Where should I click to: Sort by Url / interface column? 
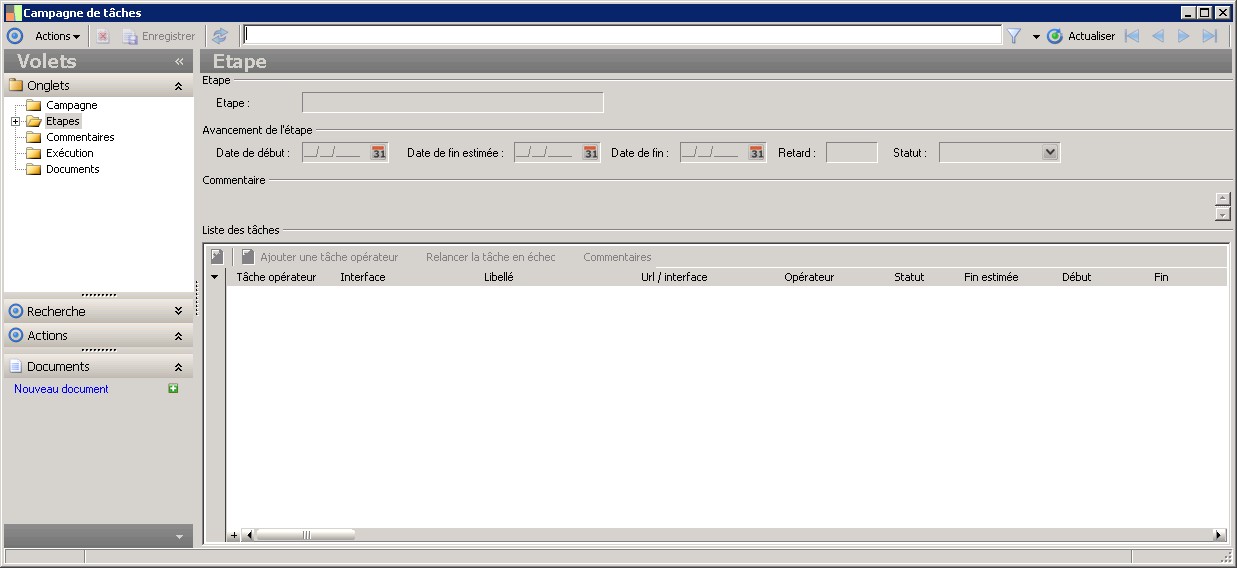point(674,277)
